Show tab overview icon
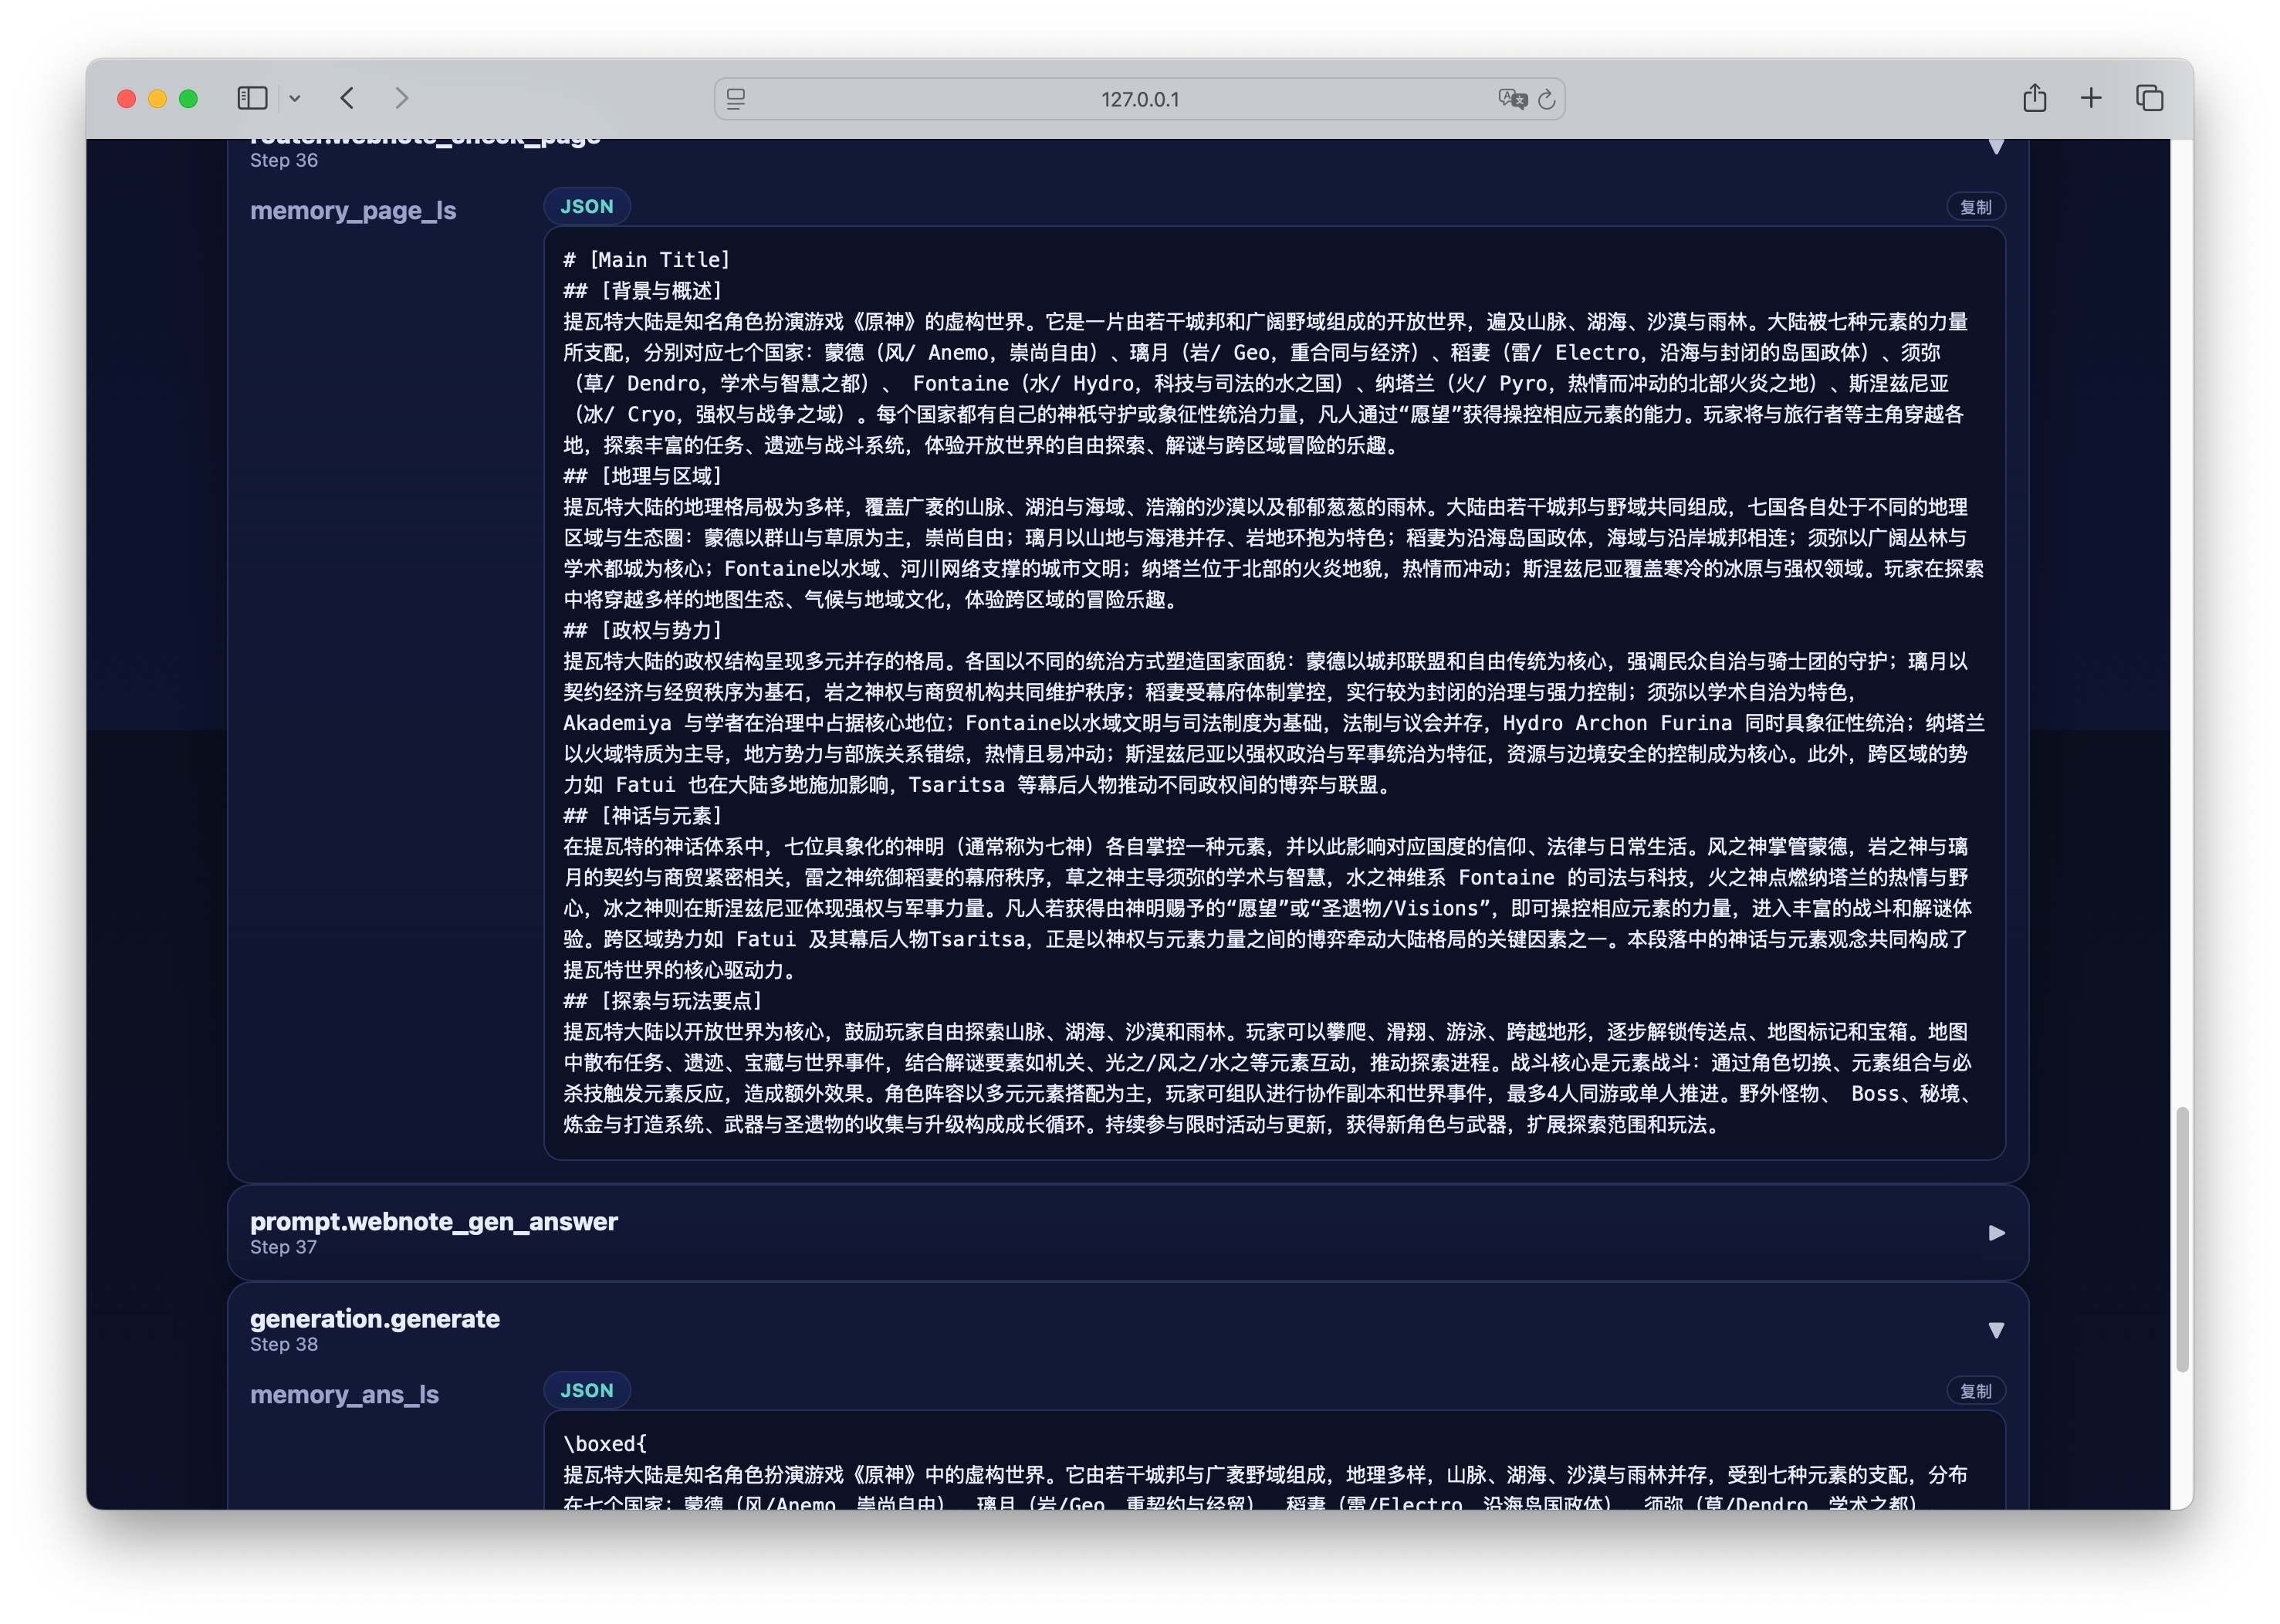The height and width of the screenshot is (1624, 2280). pyautogui.click(x=2149, y=98)
